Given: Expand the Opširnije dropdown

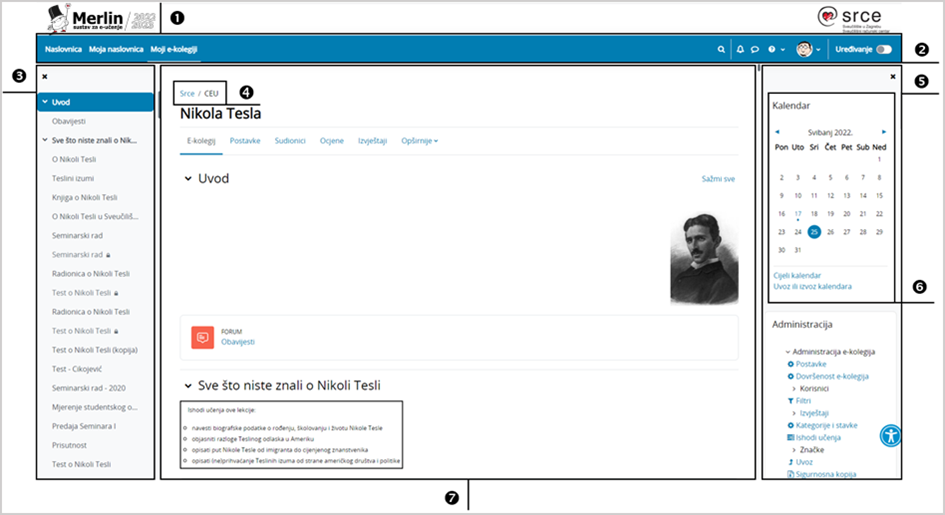Looking at the screenshot, I should click(420, 141).
